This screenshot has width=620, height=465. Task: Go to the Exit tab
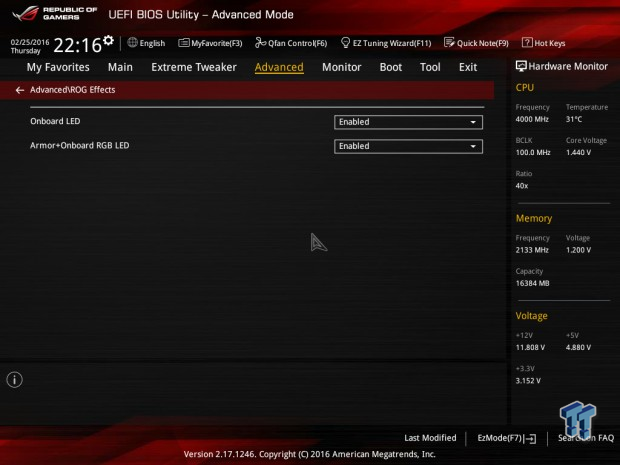point(468,67)
